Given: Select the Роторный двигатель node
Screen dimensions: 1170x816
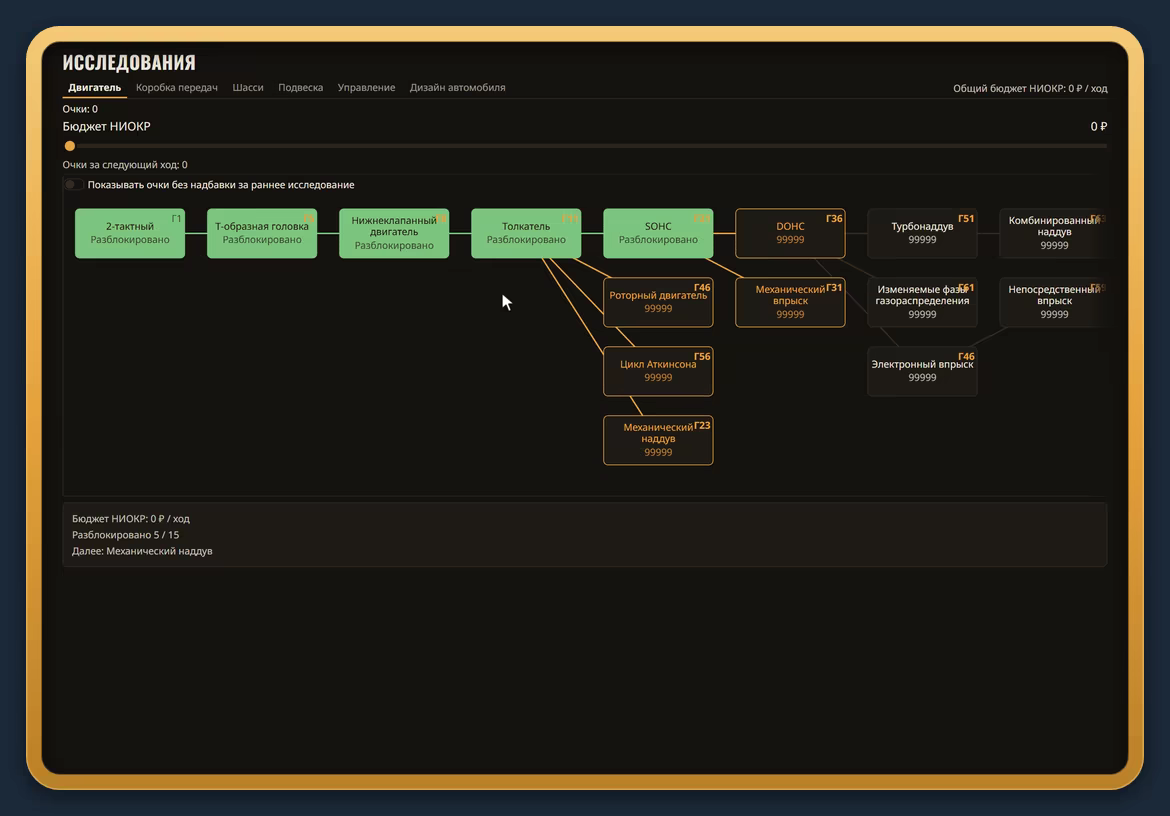Looking at the screenshot, I should click(658, 302).
